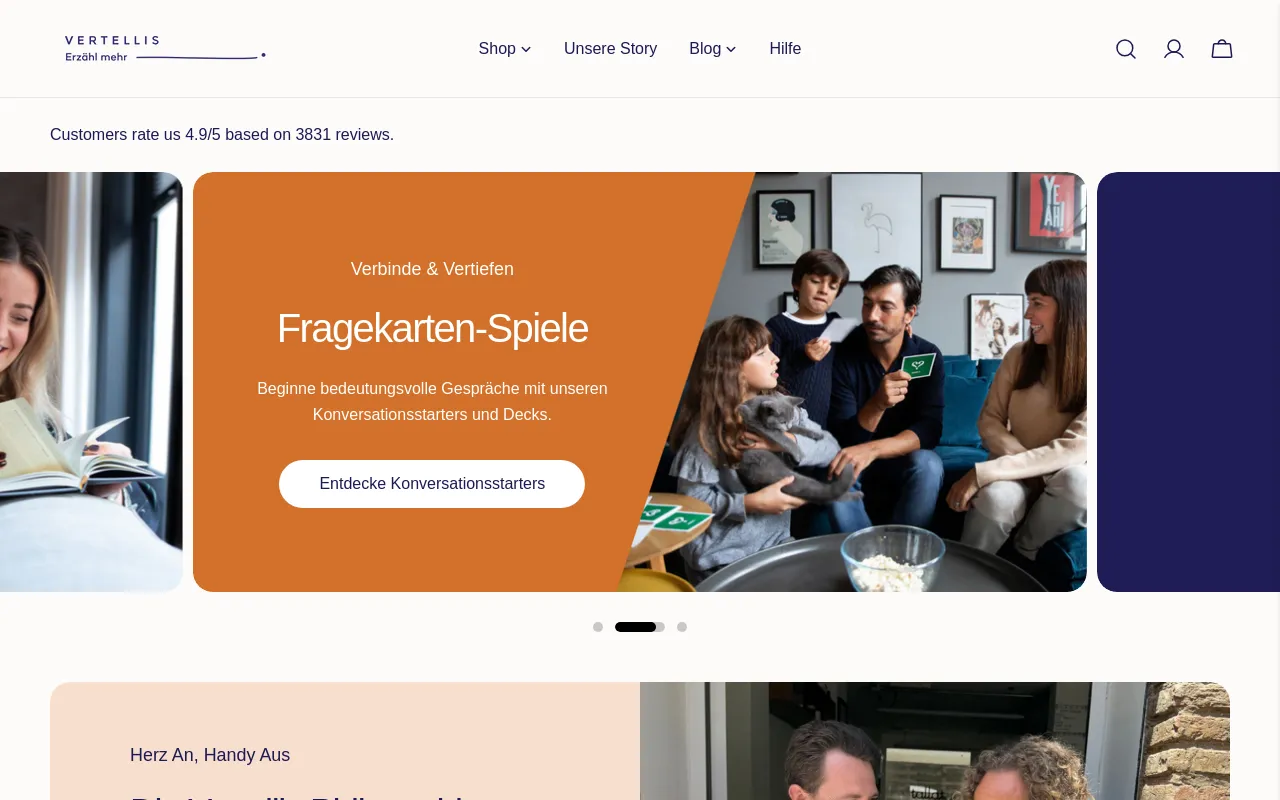The height and width of the screenshot is (800, 1280).
Task: Open the user account icon
Action: click(x=1174, y=49)
